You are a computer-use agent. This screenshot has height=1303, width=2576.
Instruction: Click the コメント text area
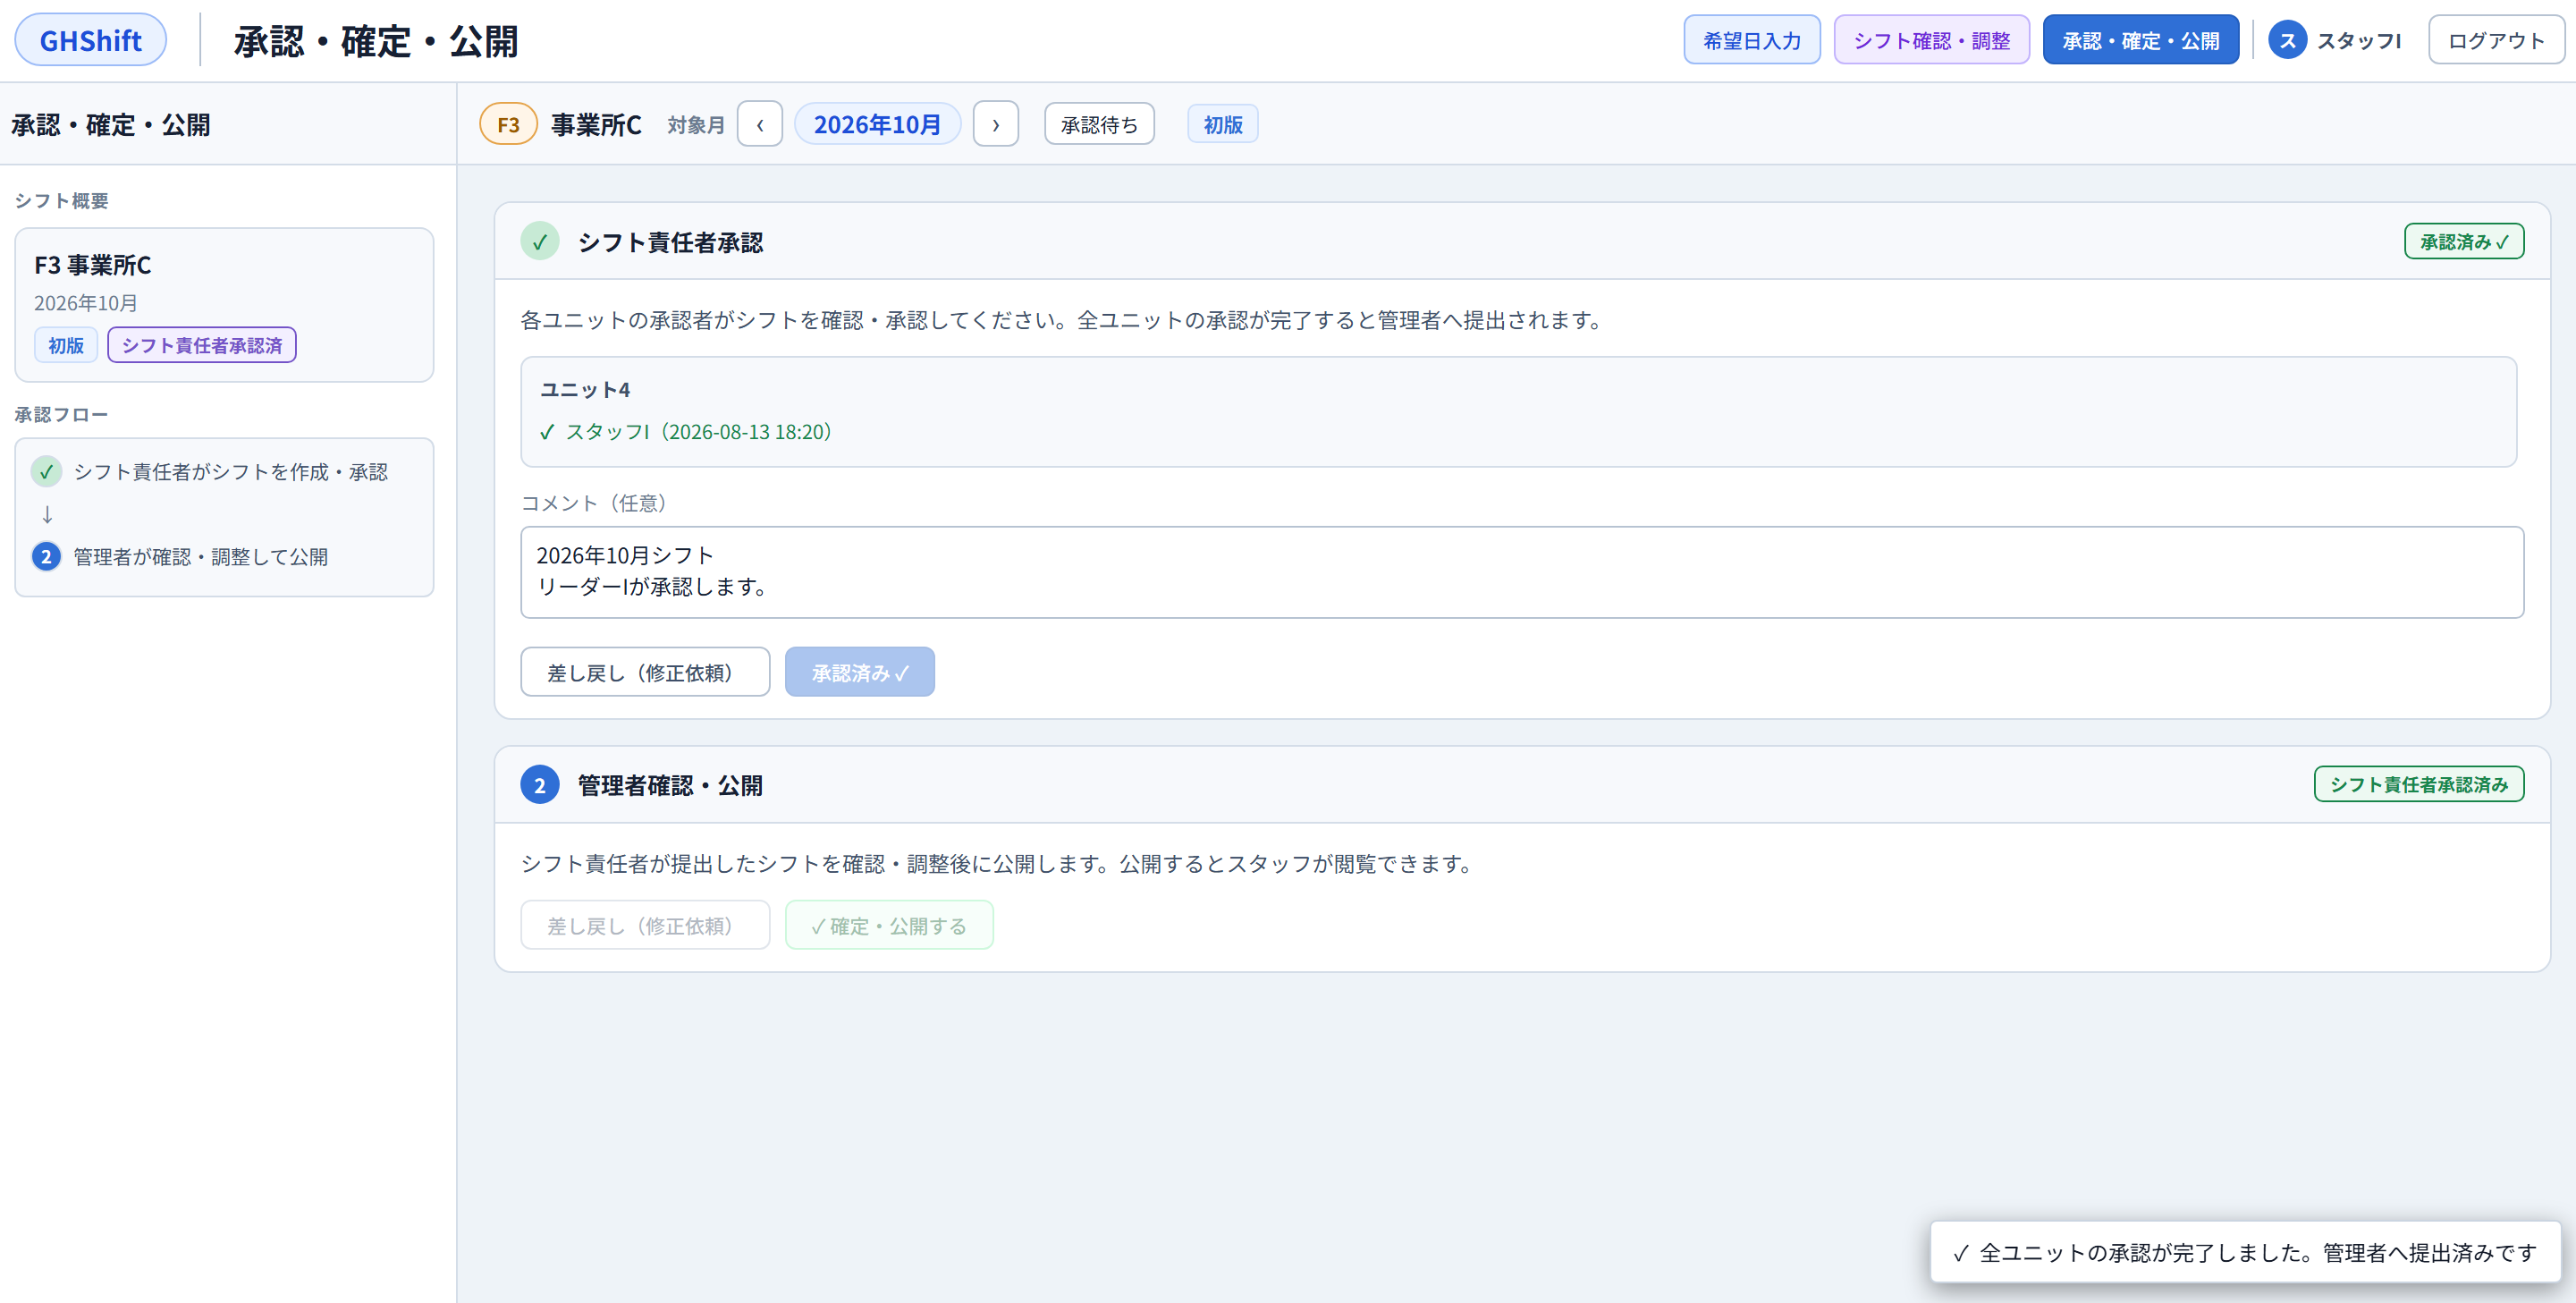click(x=1521, y=572)
